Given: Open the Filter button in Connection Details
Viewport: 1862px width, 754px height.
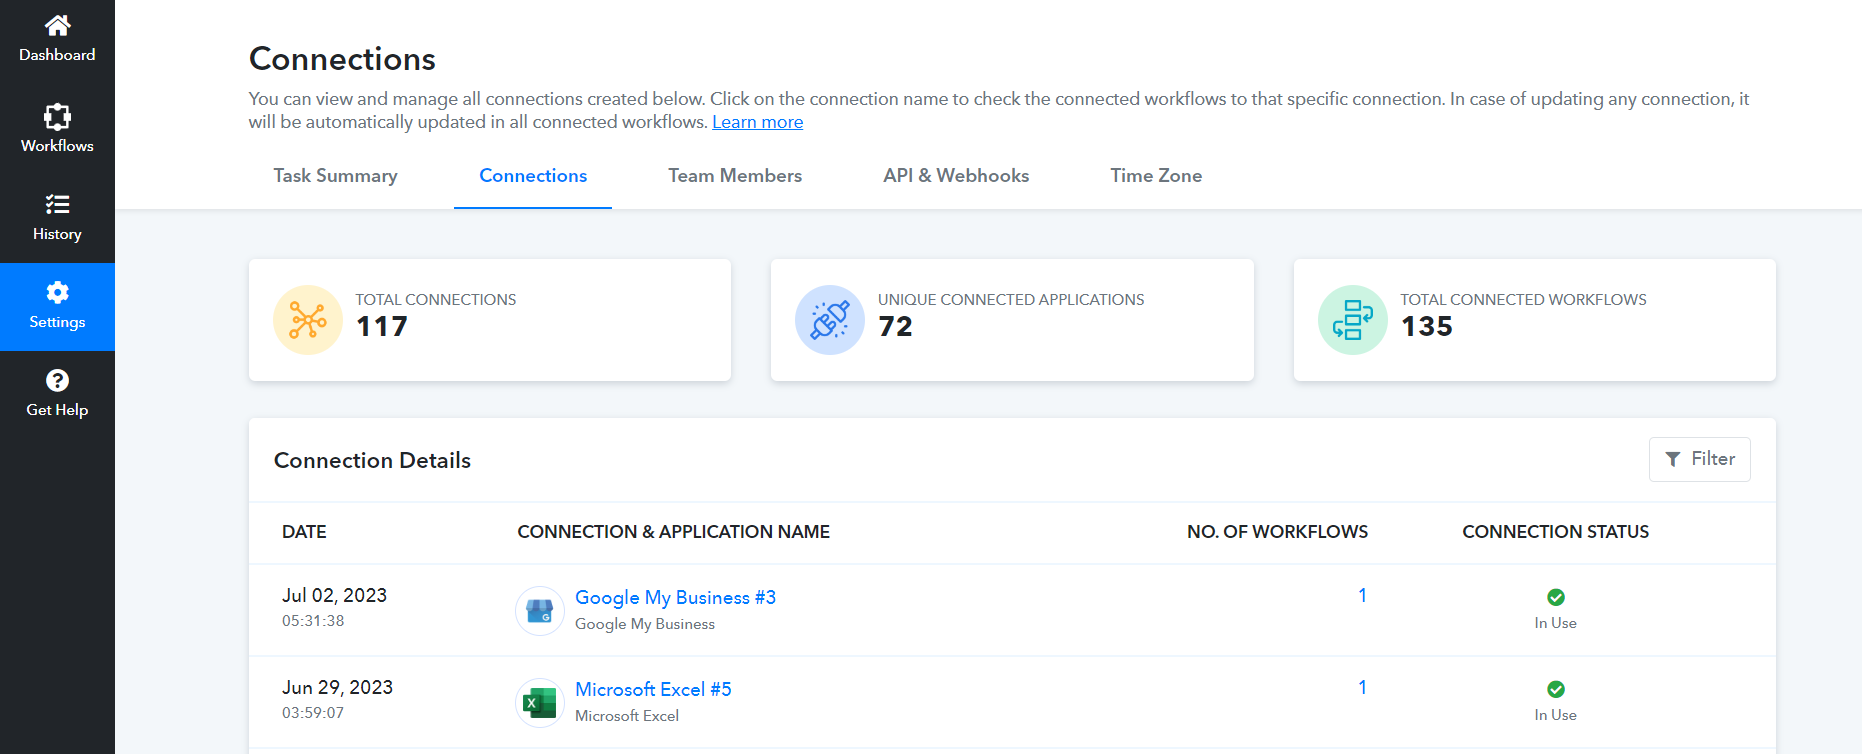Looking at the screenshot, I should point(1700,459).
